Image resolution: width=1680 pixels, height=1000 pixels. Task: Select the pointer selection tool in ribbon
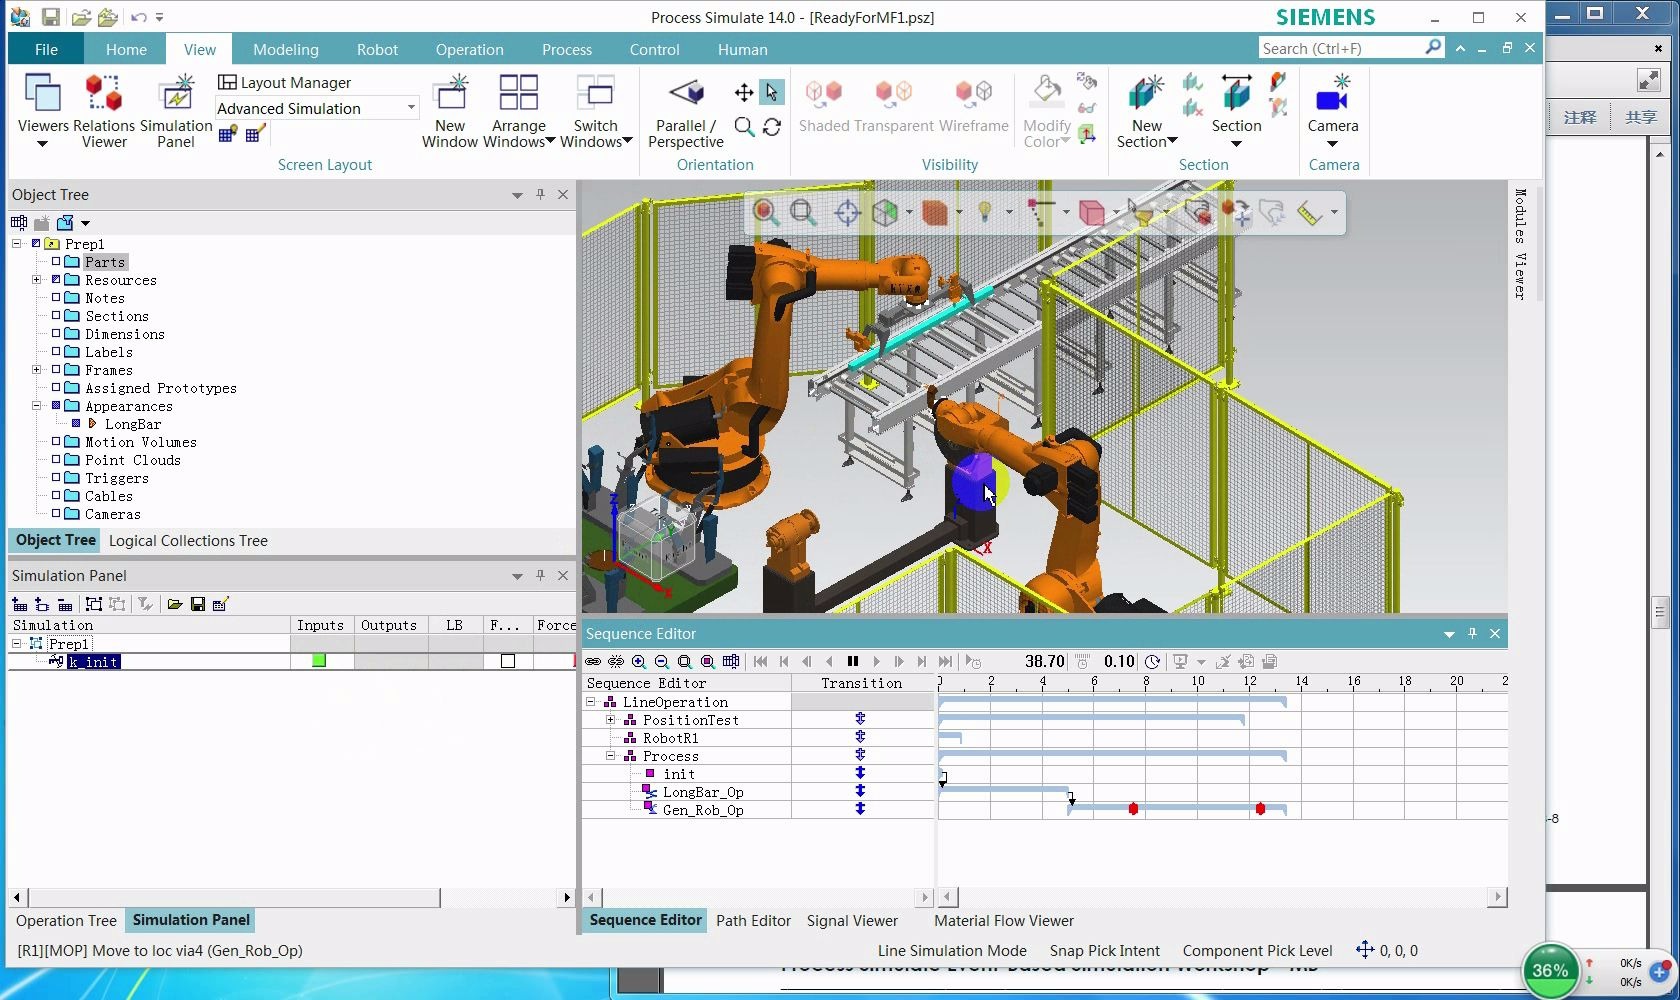(771, 93)
